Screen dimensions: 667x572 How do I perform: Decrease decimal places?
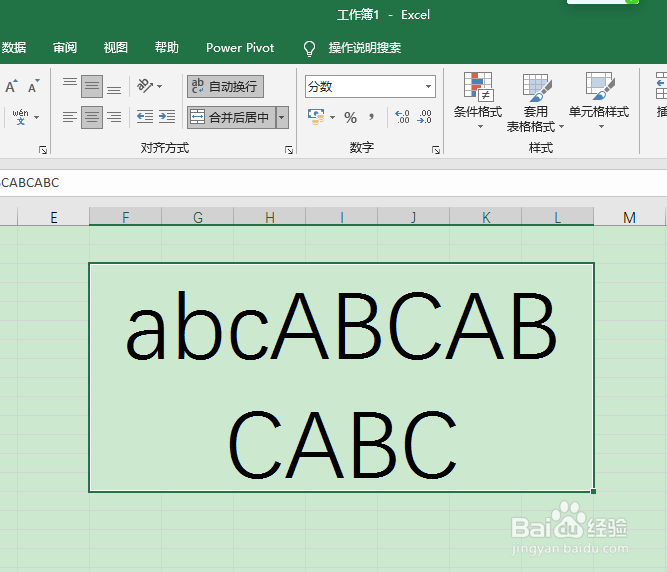(425, 117)
